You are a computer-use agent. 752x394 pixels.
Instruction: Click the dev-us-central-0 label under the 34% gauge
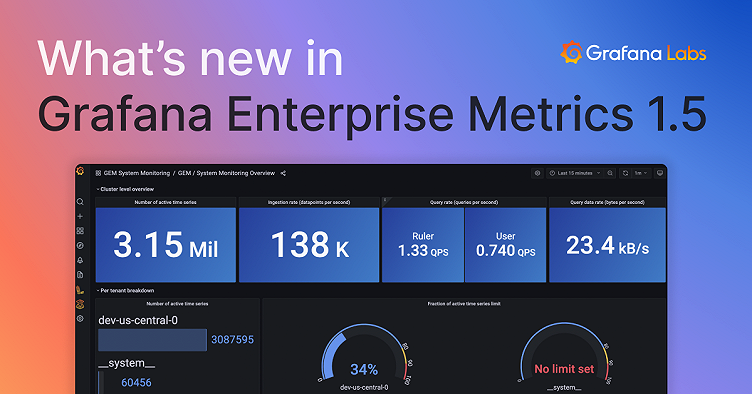pos(364,387)
